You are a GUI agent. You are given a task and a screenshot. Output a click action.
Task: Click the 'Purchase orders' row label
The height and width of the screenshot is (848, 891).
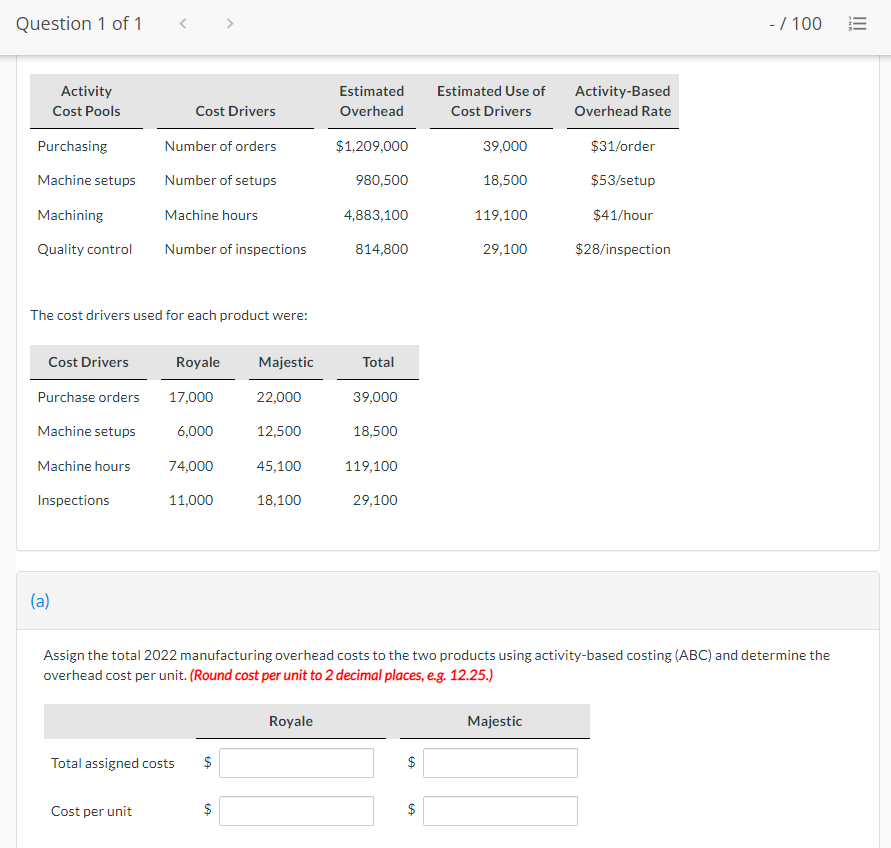88,397
